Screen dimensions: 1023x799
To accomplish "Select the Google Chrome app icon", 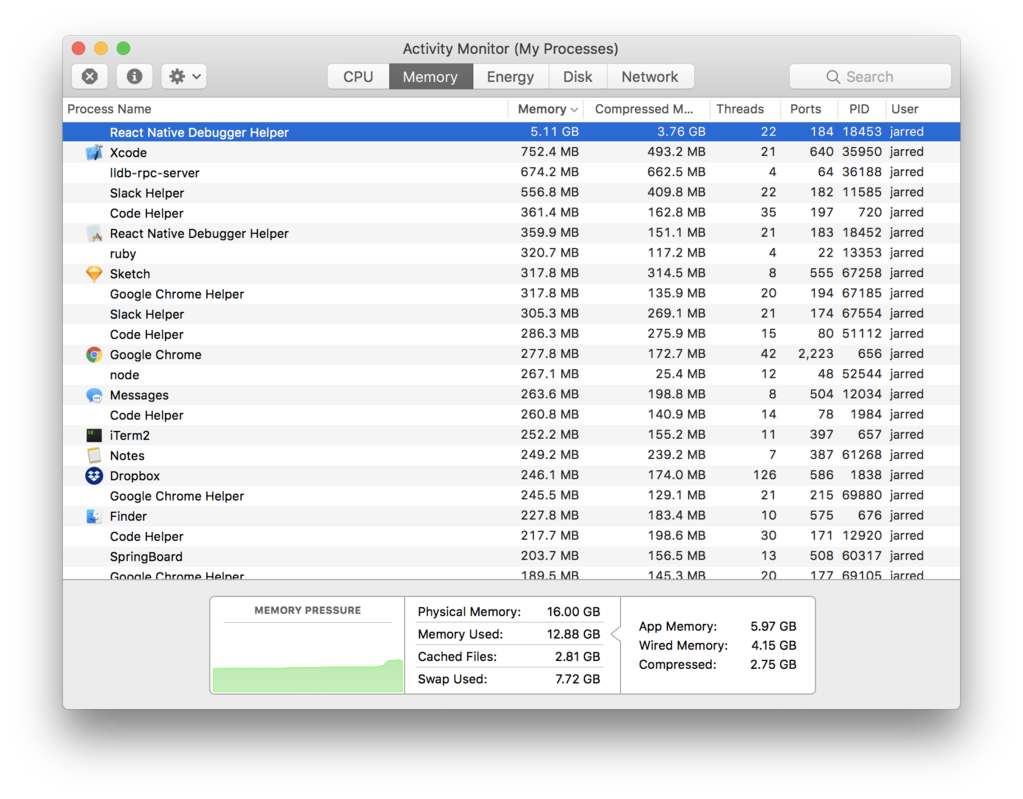I will 94,355.
